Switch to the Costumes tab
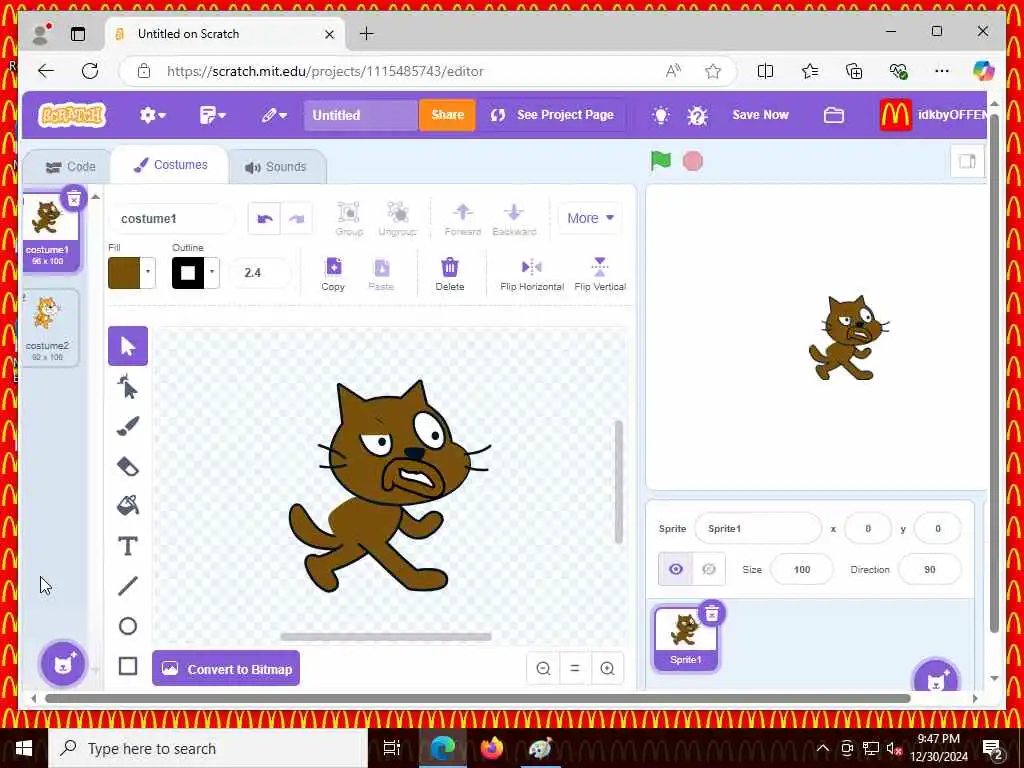Viewport: 1024px width, 768px height. coord(170,165)
